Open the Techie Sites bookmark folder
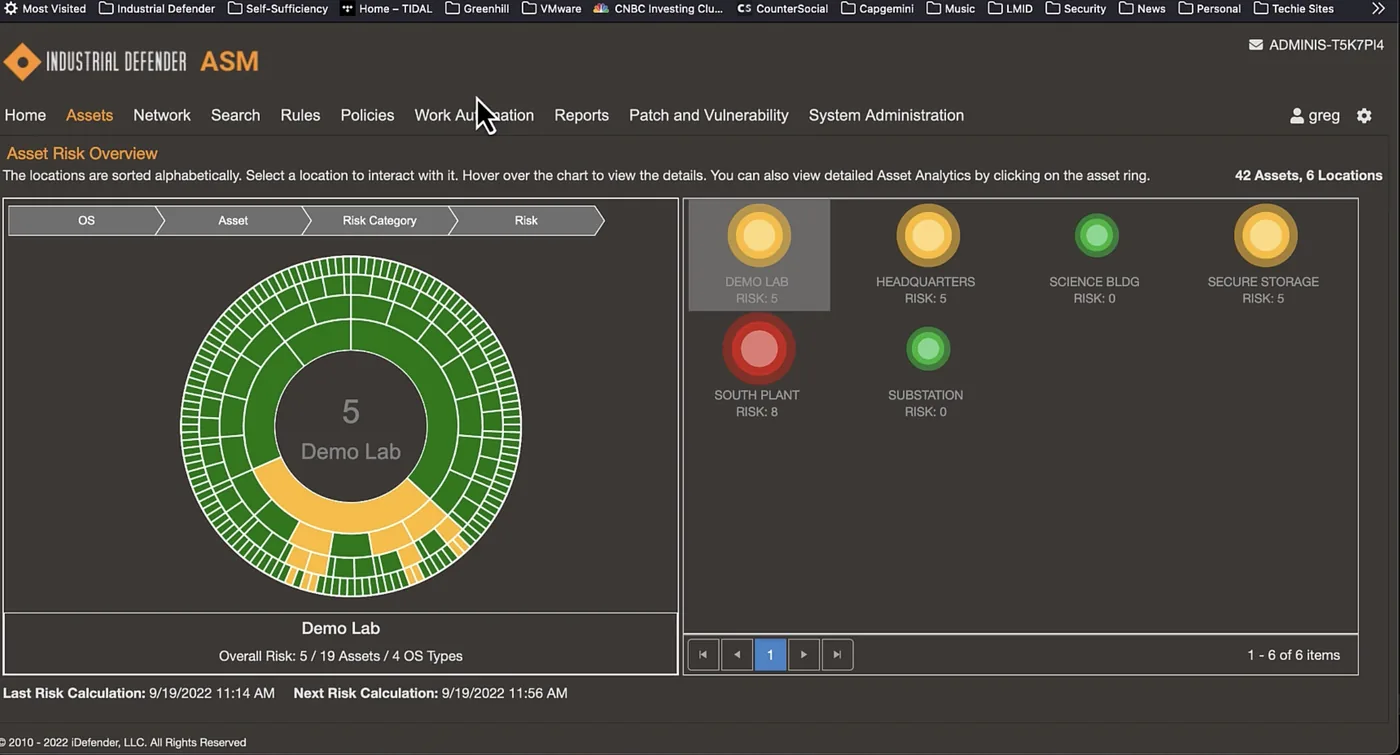 (x=1294, y=8)
